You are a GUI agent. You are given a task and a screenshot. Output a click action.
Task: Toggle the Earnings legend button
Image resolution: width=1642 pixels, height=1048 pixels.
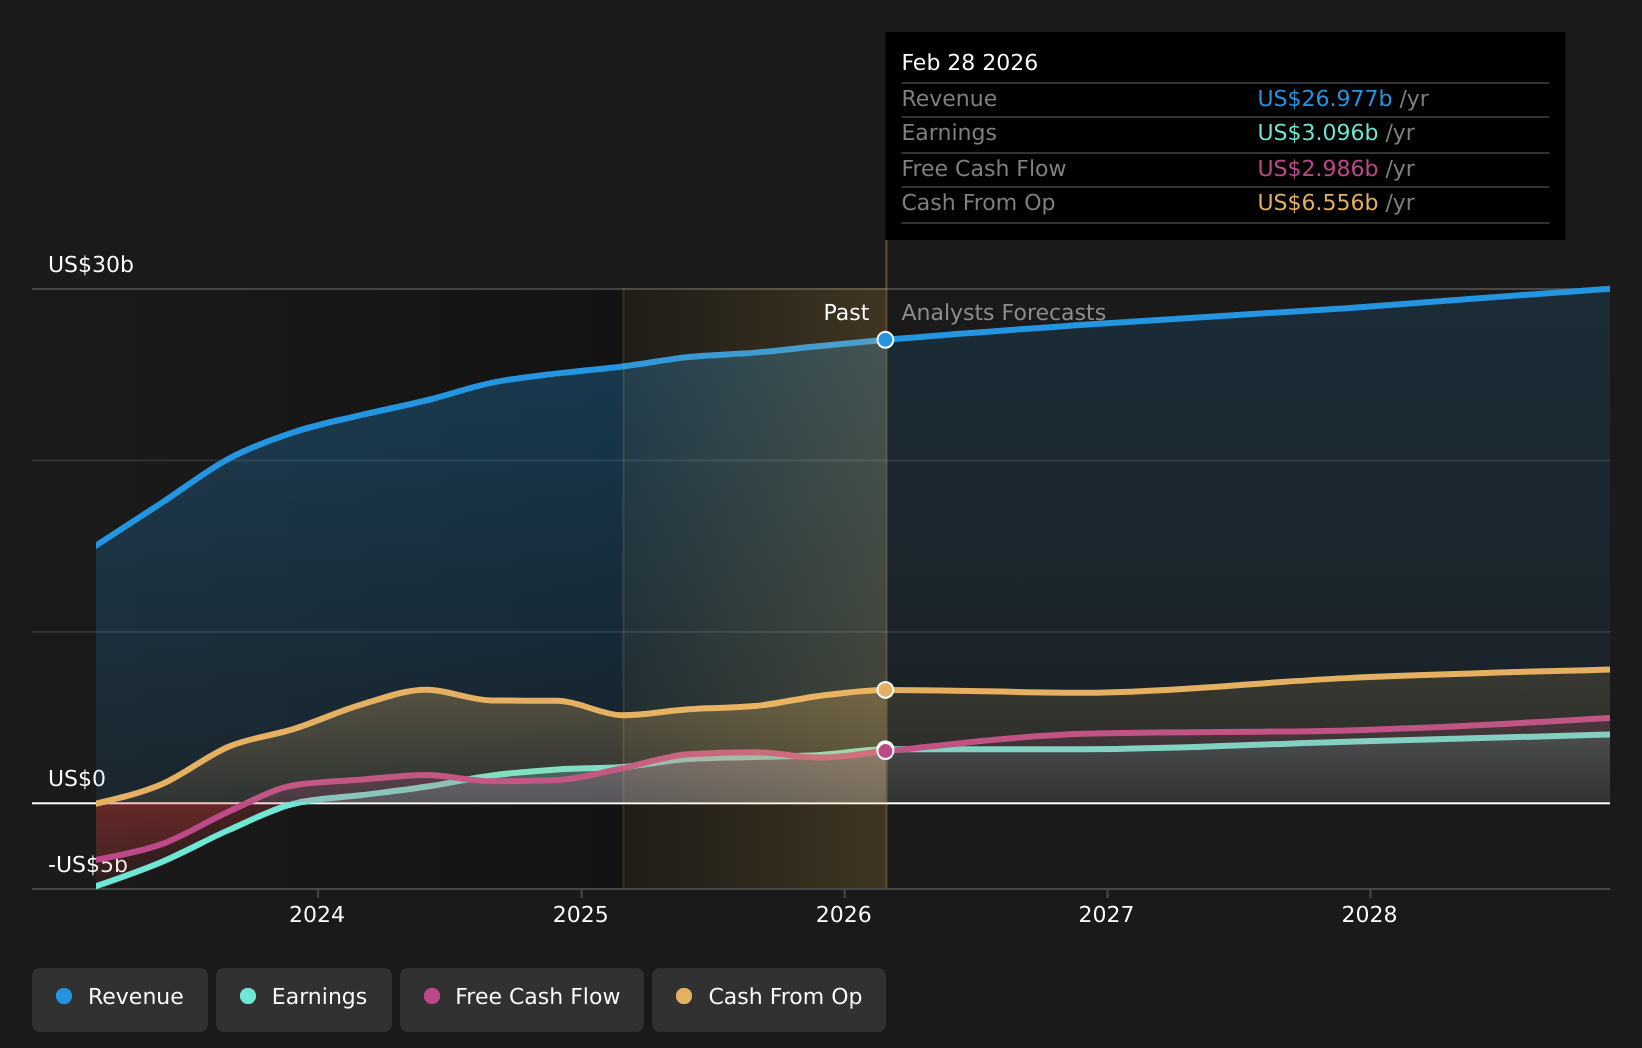[304, 999]
